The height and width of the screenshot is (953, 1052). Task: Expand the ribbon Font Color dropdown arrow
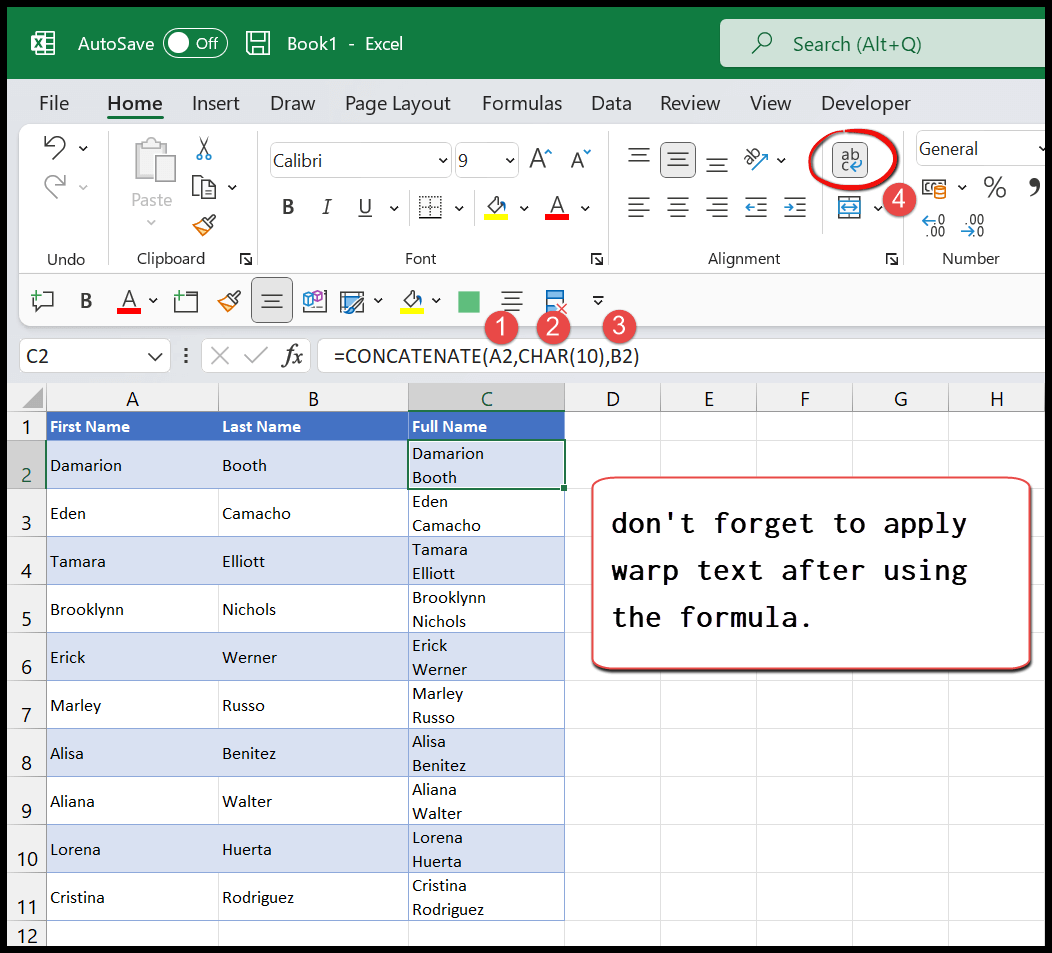pyautogui.click(x=585, y=208)
